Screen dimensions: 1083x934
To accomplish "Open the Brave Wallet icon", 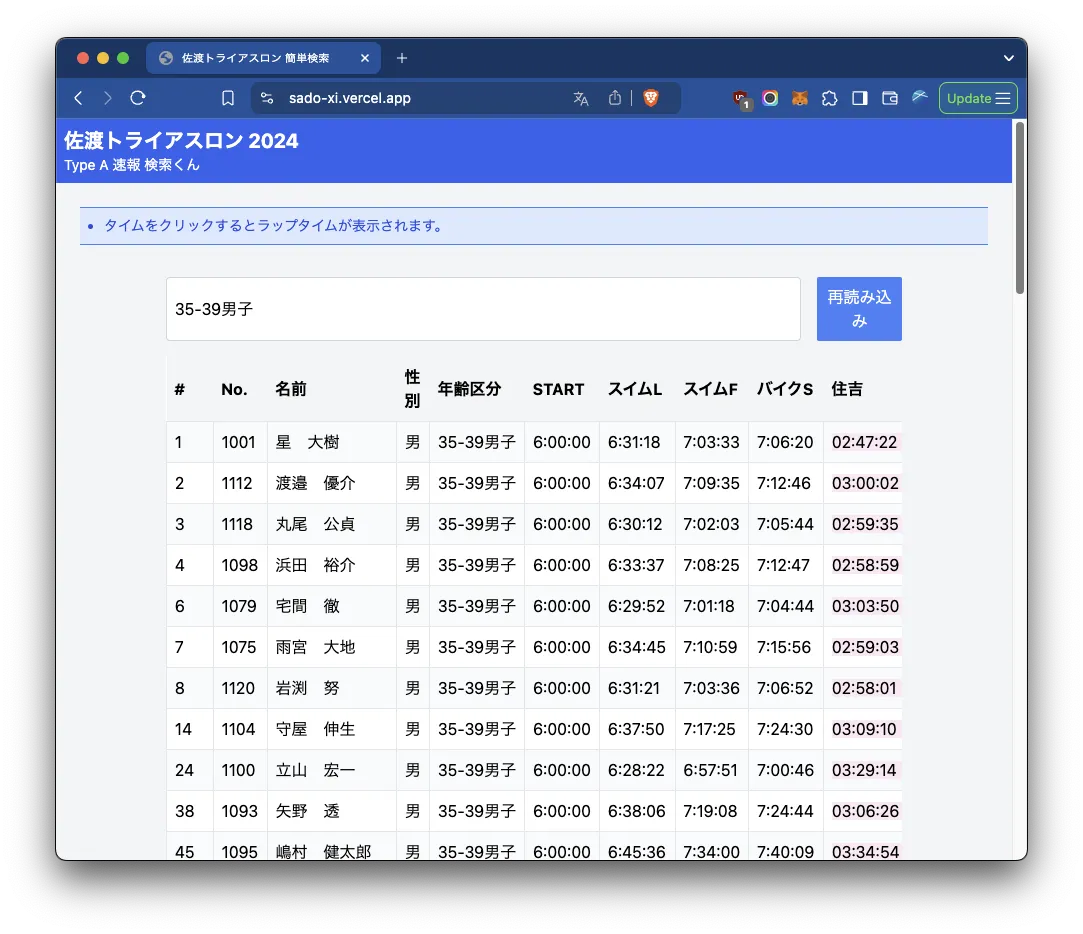I will click(x=889, y=98).
